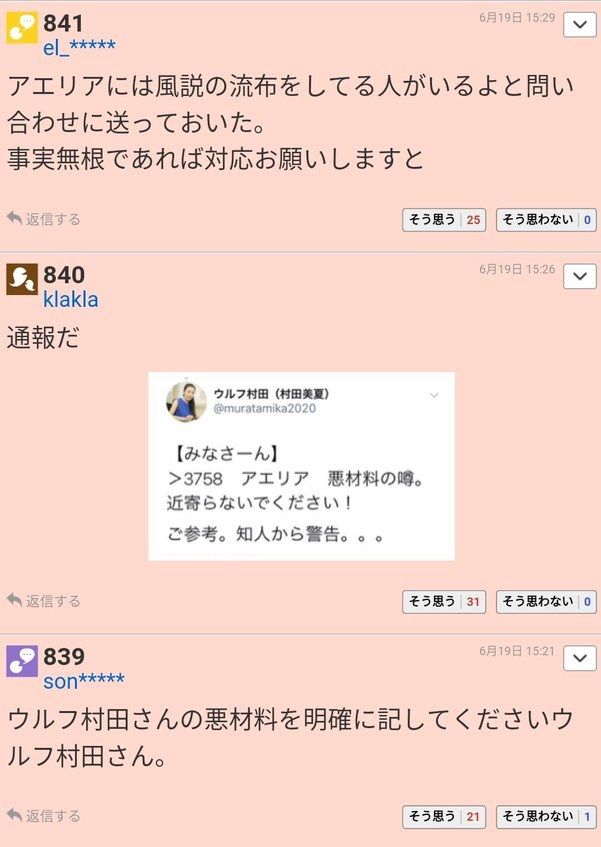Open the embedded tweet screenshot image

tap(301, 466)
